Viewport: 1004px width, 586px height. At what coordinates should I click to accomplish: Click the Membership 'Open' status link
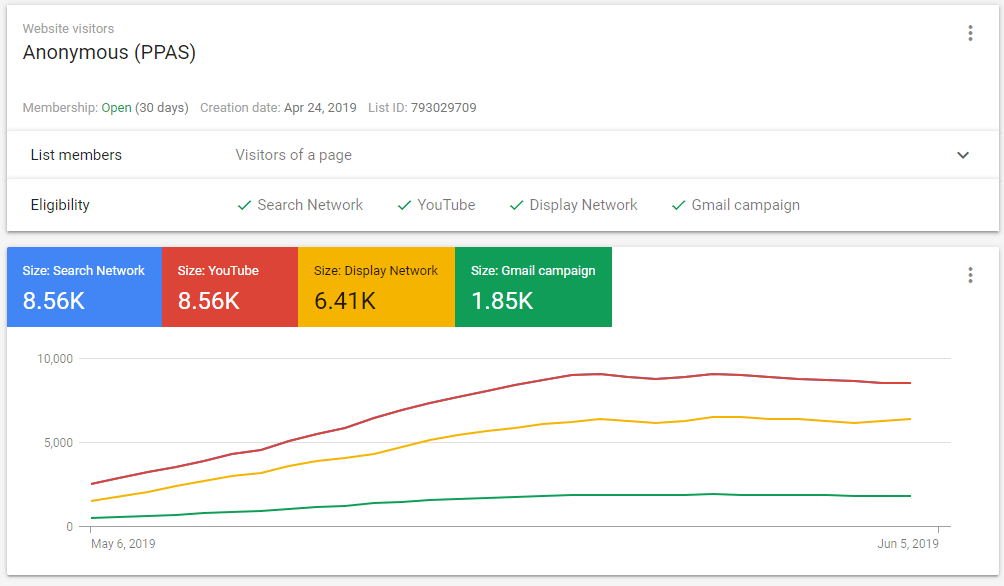[x=116, y=108]
